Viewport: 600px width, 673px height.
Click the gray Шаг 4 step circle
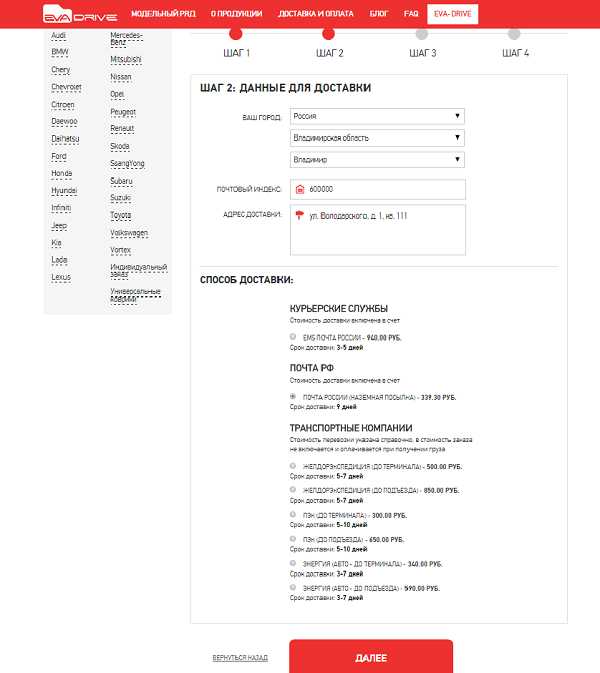click(x=515, y=34)
